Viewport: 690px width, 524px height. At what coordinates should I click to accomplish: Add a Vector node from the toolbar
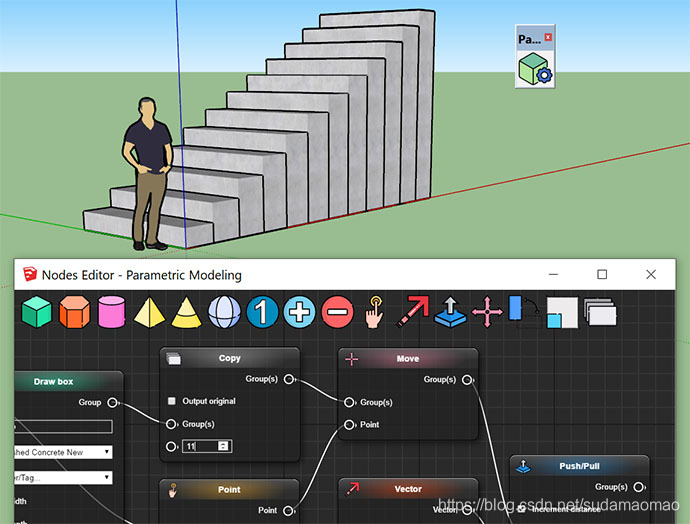[x=412, y=311]
